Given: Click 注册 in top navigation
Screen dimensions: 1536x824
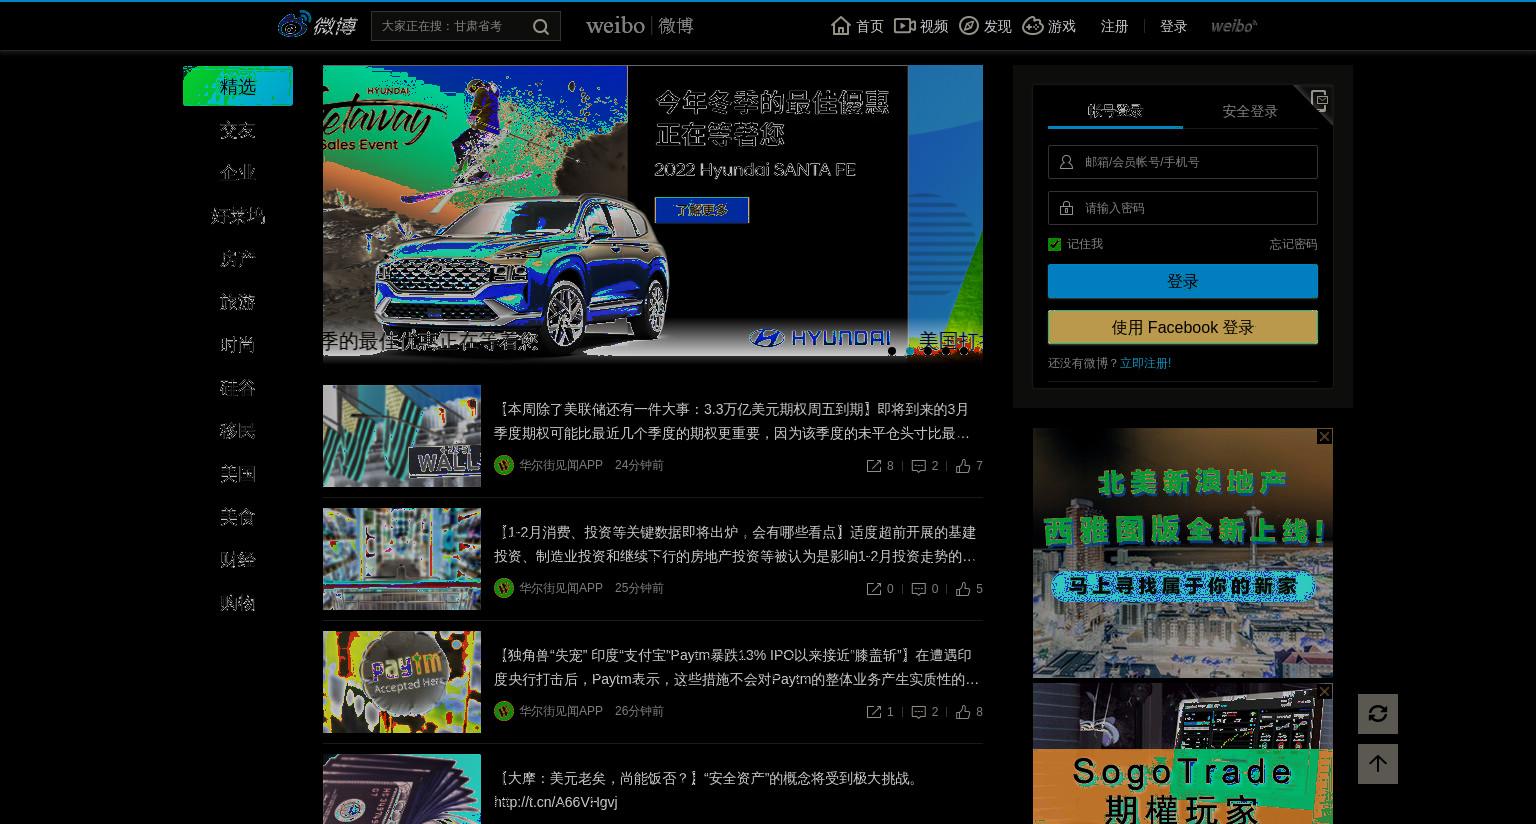Looking at the screenshot, I should point(1114,26).
